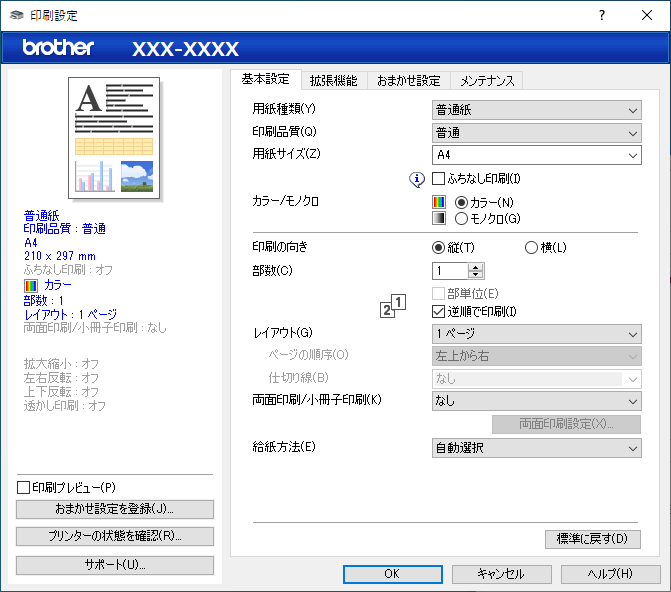Viewport: 671px width, 592px height.
Task: Click summary text 左右反転 : オフ
Action: coord(61,378)
